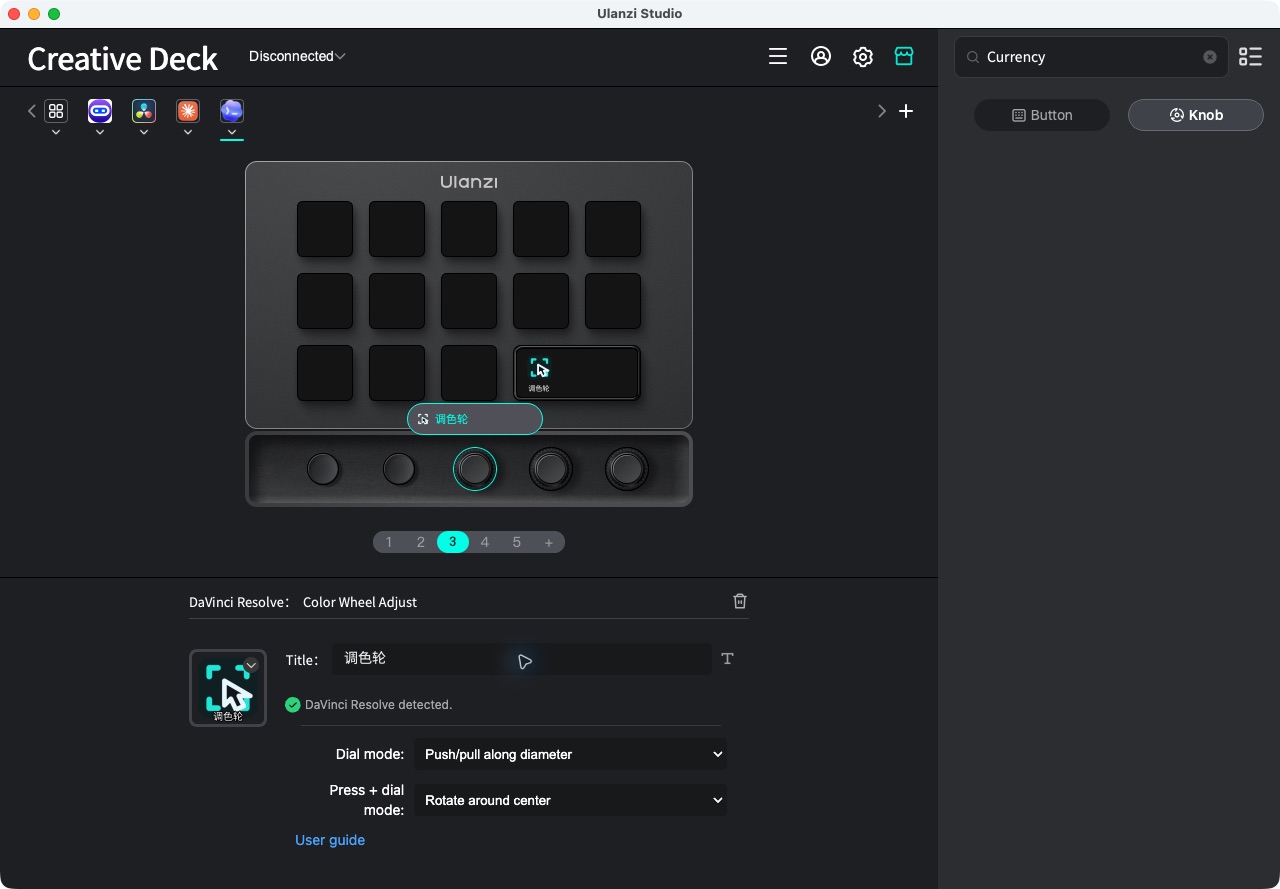Switch to the Knob tab
The width and height of the screenshot is (1280, 889).
coord(1196,115)
